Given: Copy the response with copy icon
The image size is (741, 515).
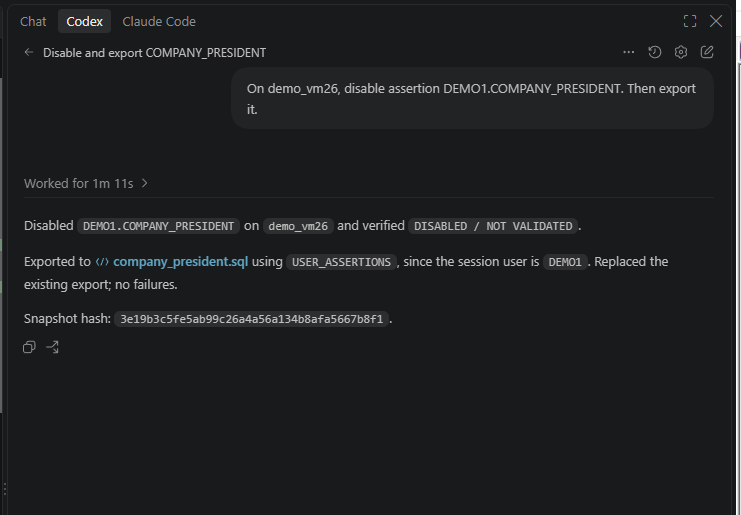Looking at the screenshot, I should coord(29,347).
